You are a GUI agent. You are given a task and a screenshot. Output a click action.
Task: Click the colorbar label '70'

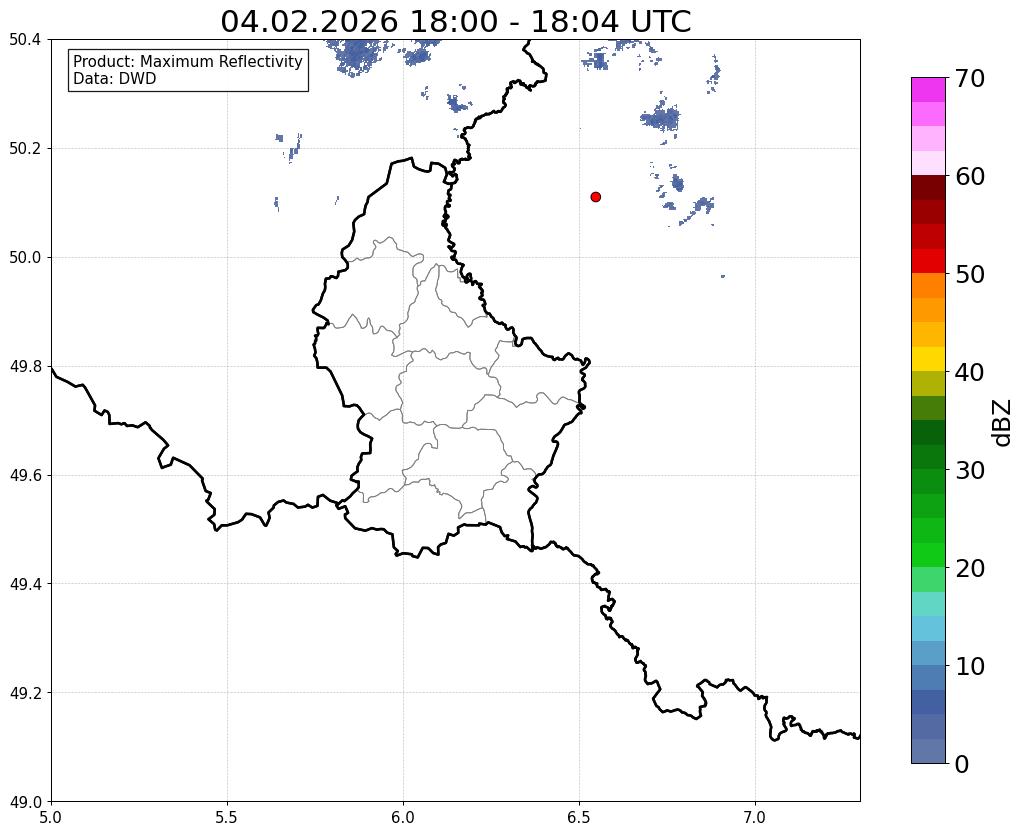[970, 78]
